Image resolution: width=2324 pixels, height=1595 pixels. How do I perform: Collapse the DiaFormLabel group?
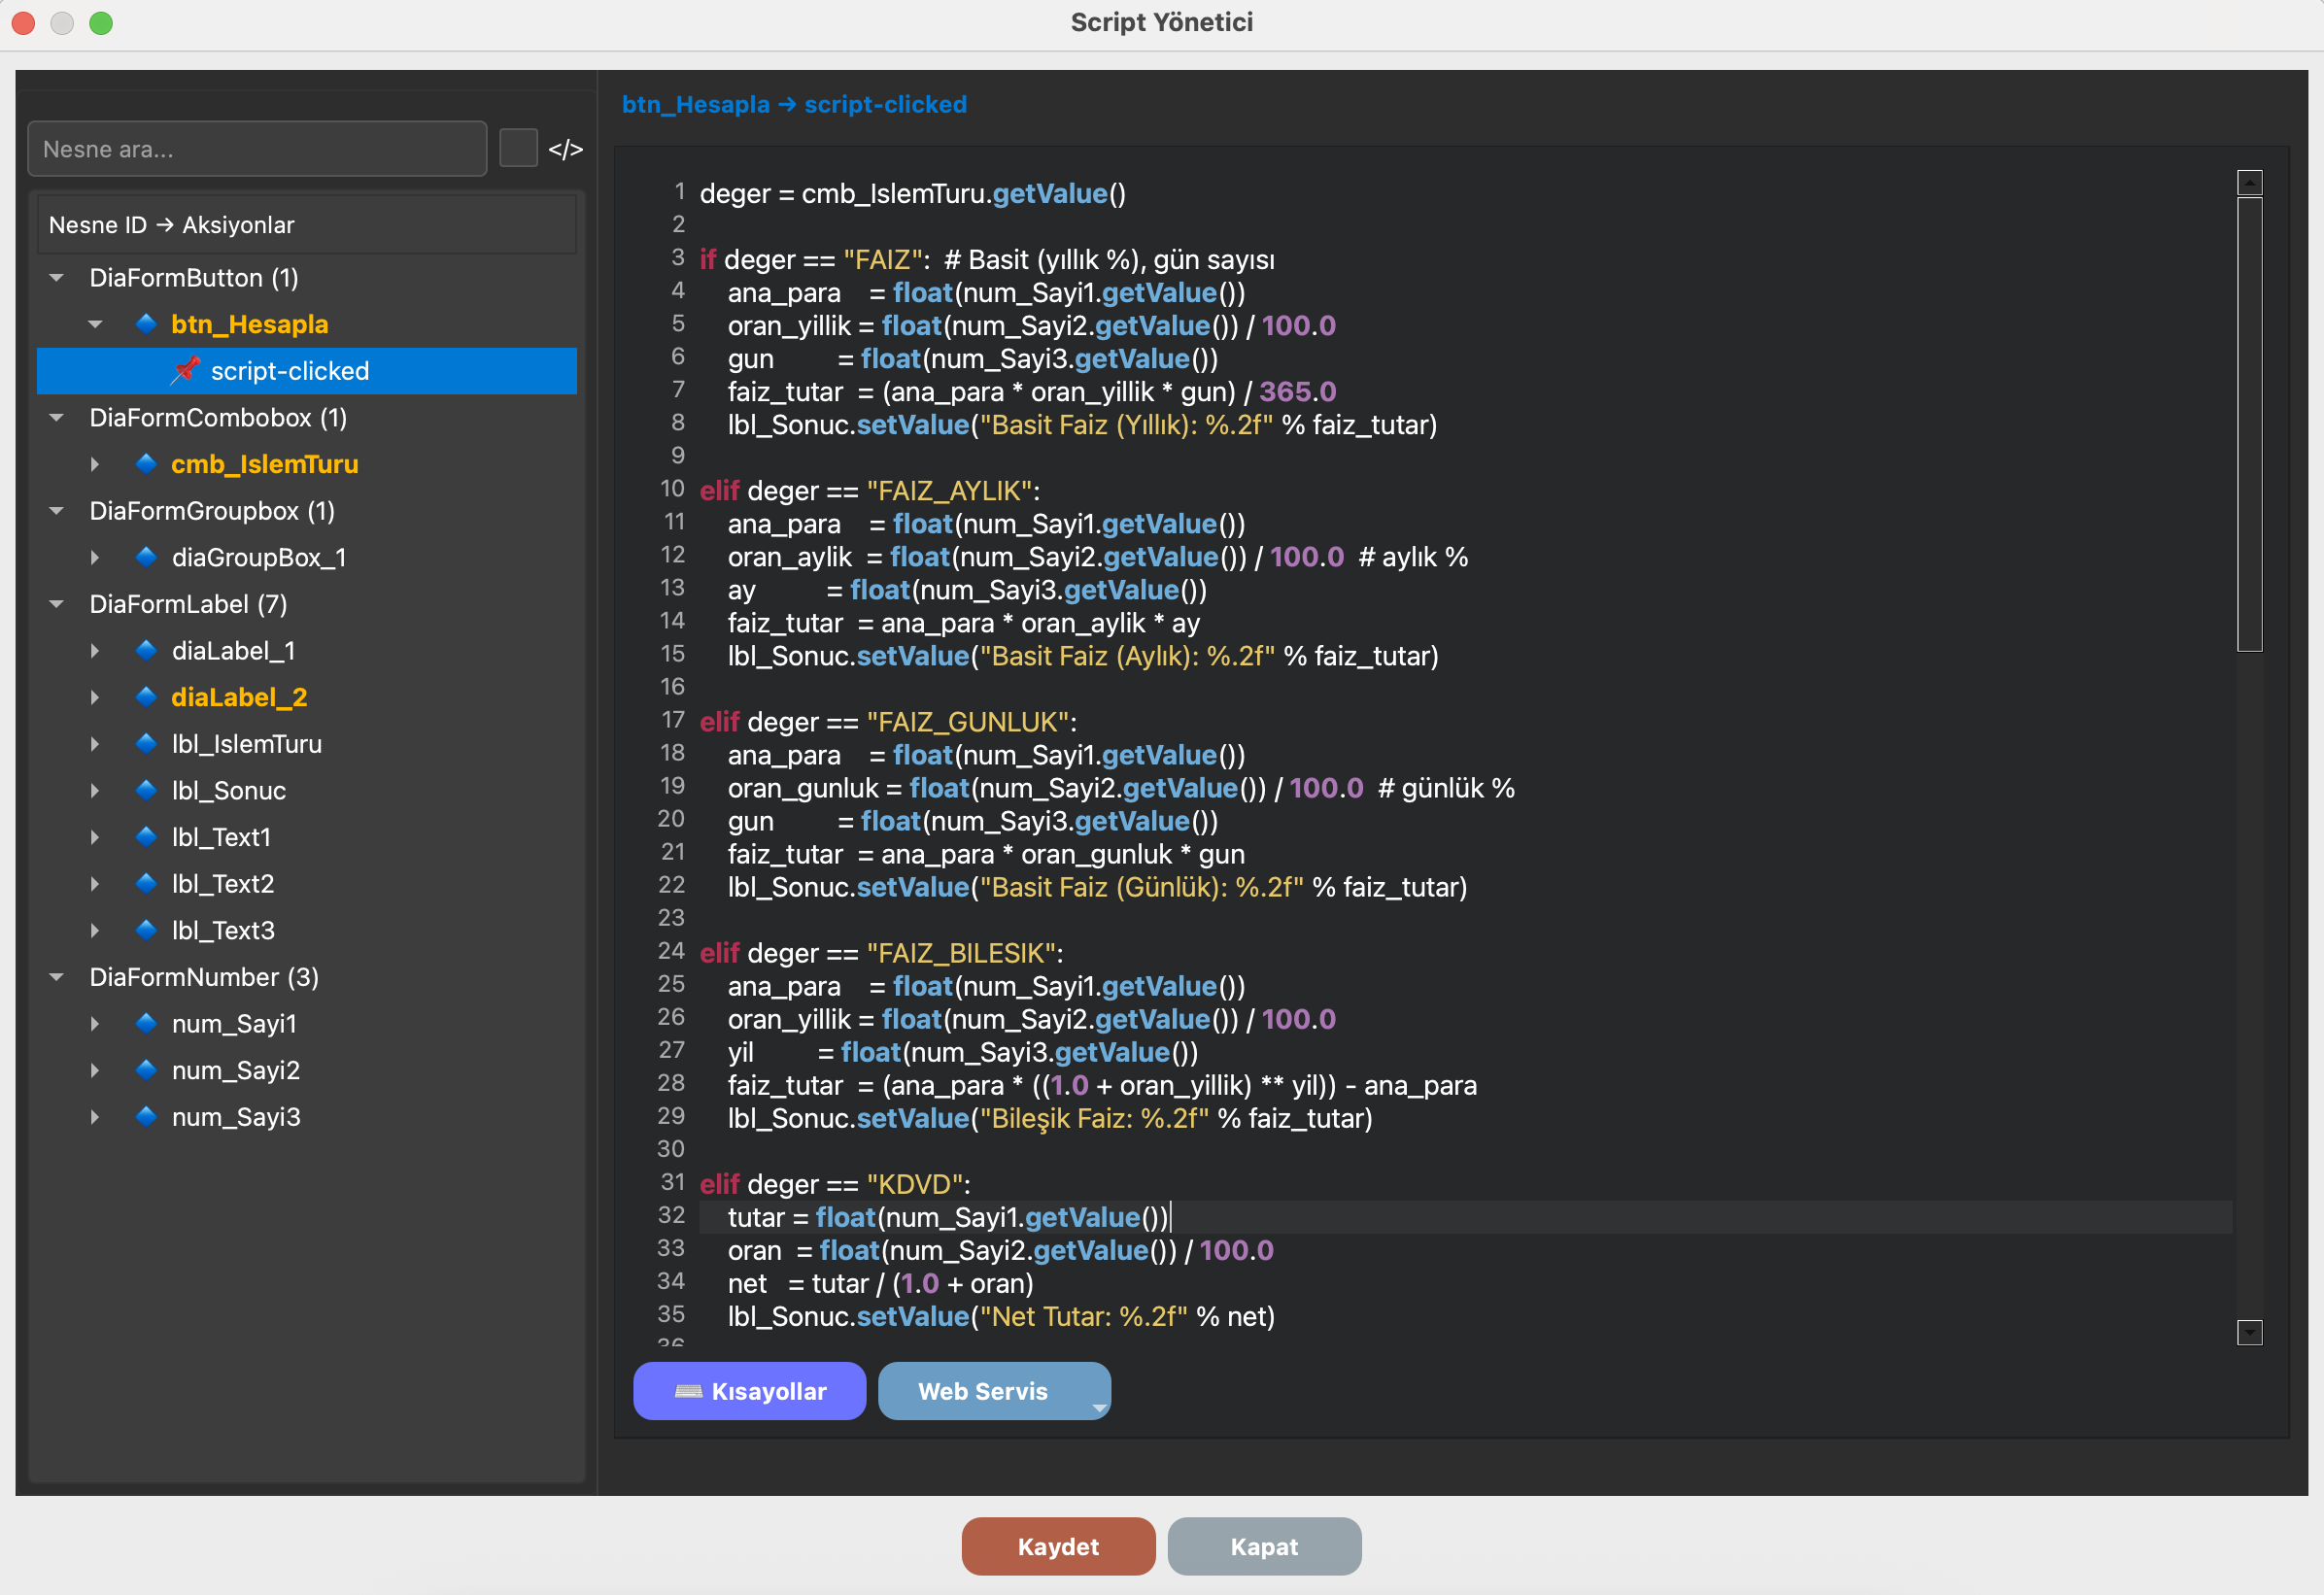[x=57, y=604]
